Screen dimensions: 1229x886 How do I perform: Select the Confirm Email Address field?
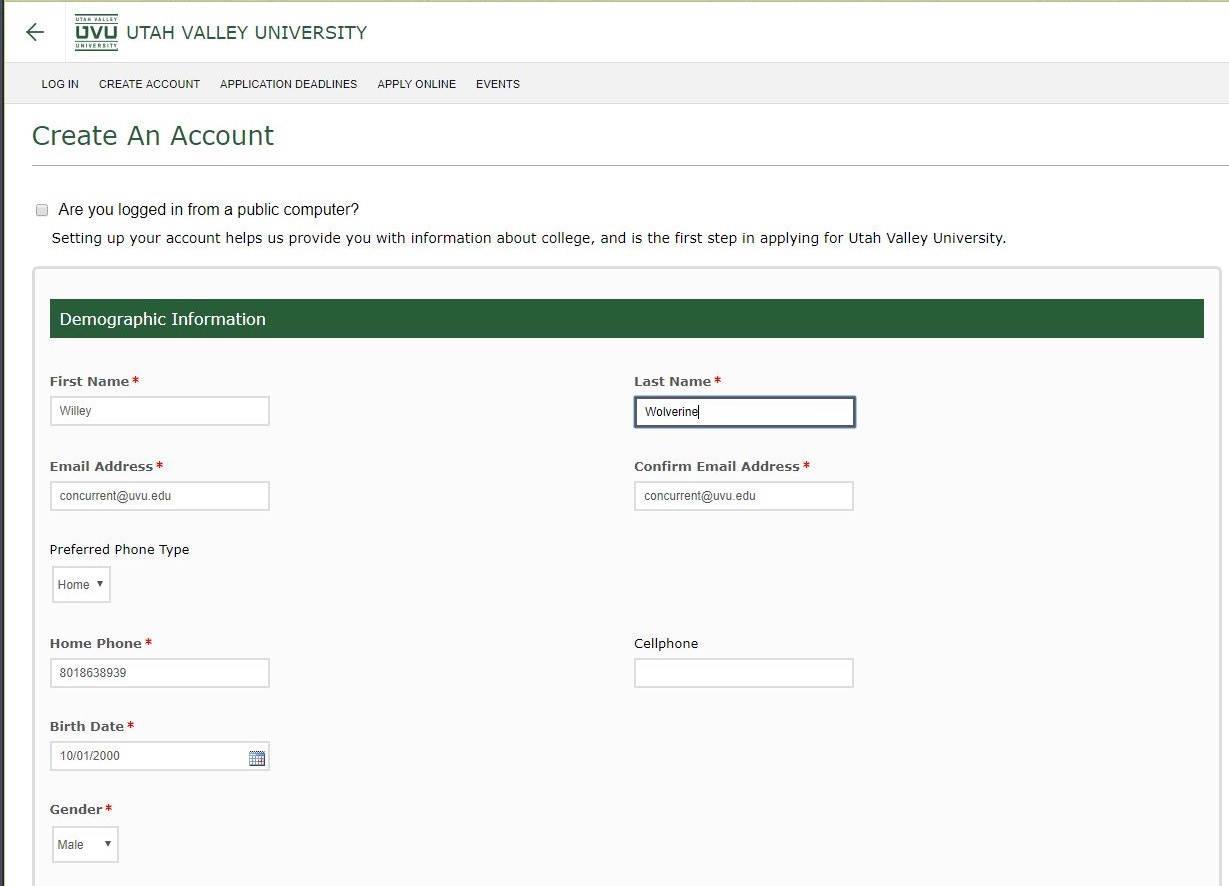pos(744,496)
